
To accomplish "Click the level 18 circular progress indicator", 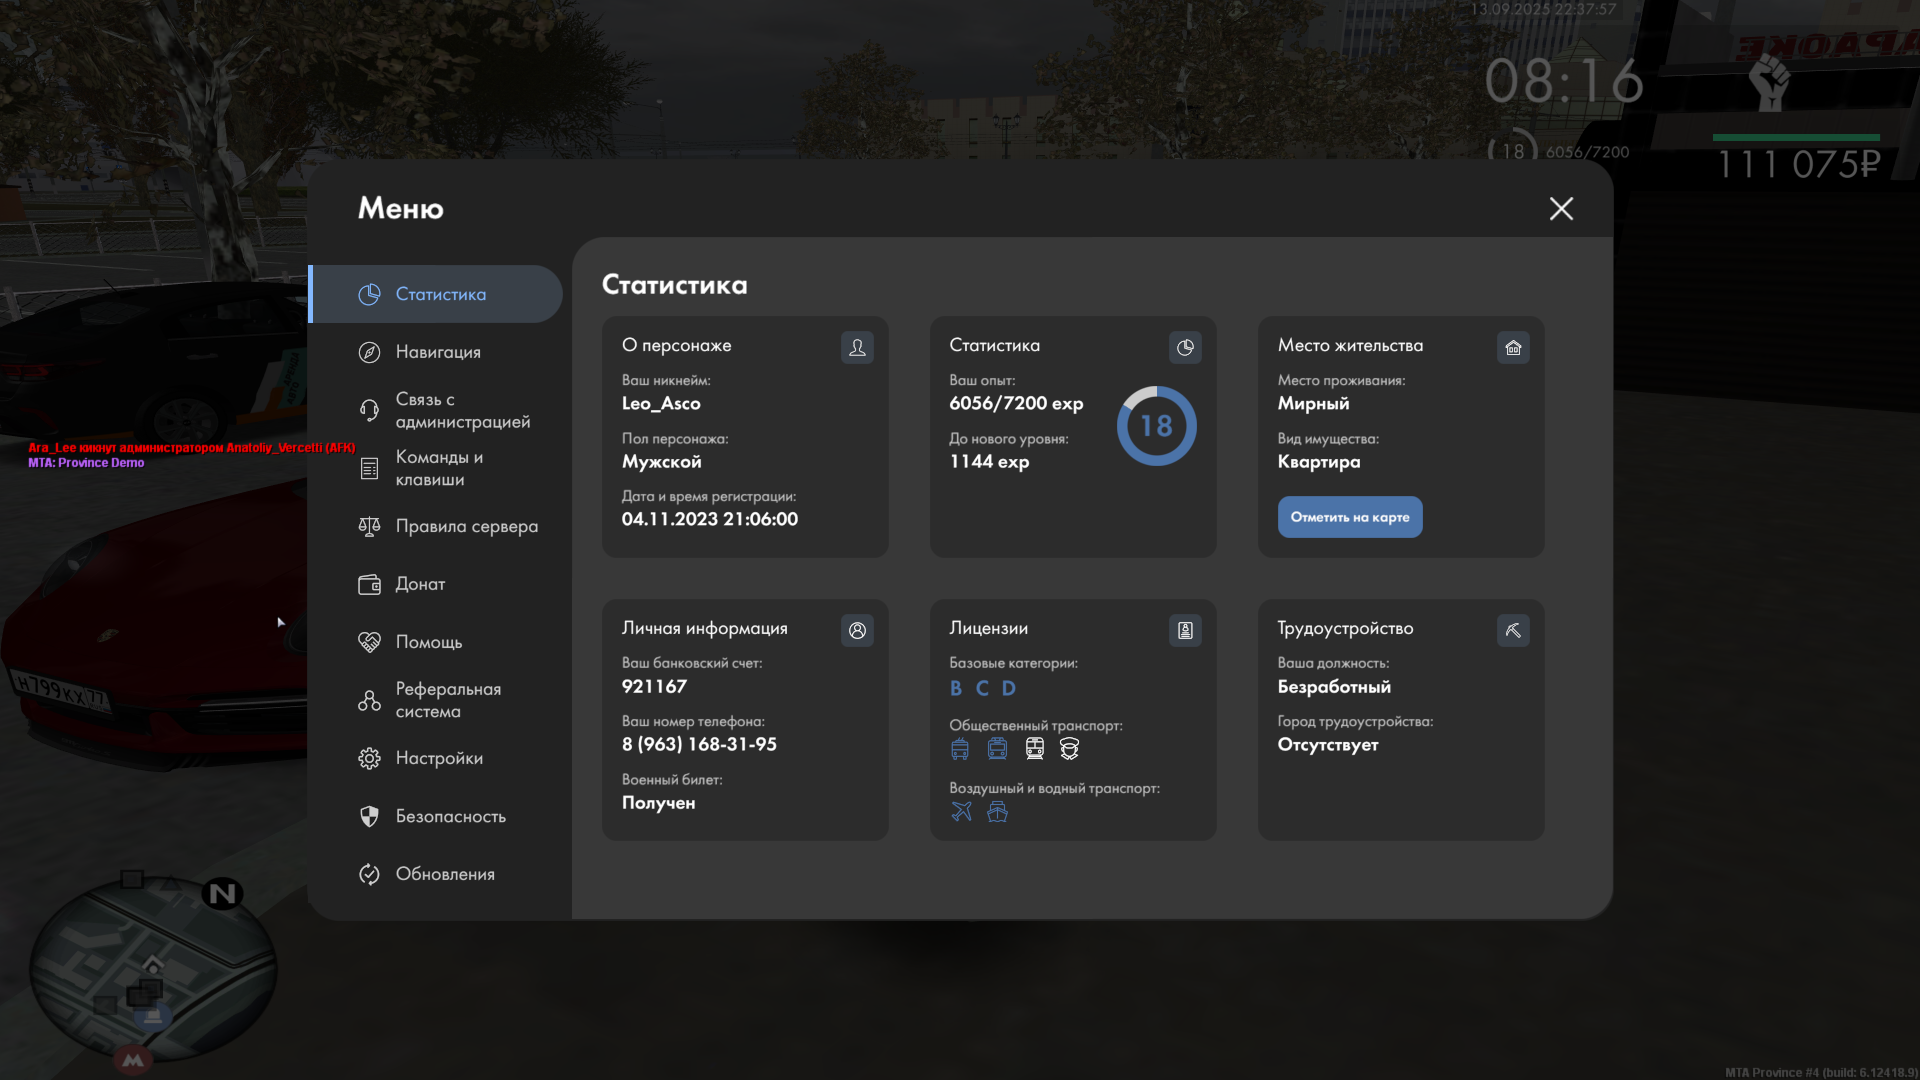I will click(x=1156, y=426).
